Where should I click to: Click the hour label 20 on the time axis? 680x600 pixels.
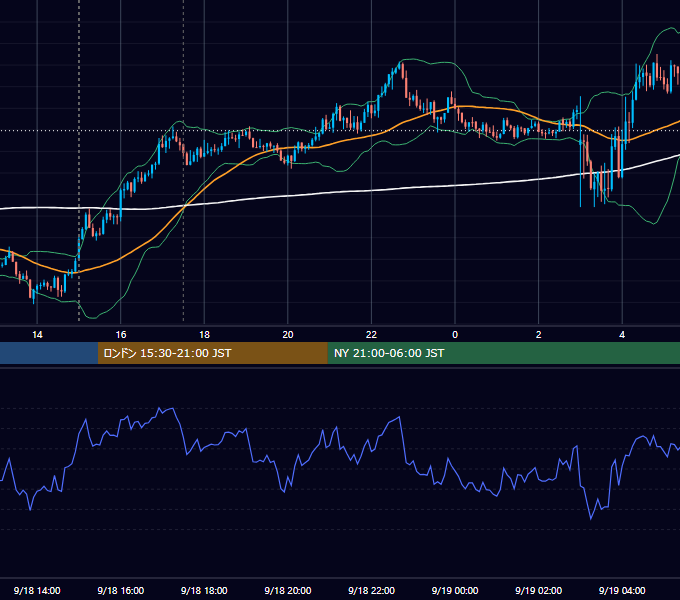288,335
